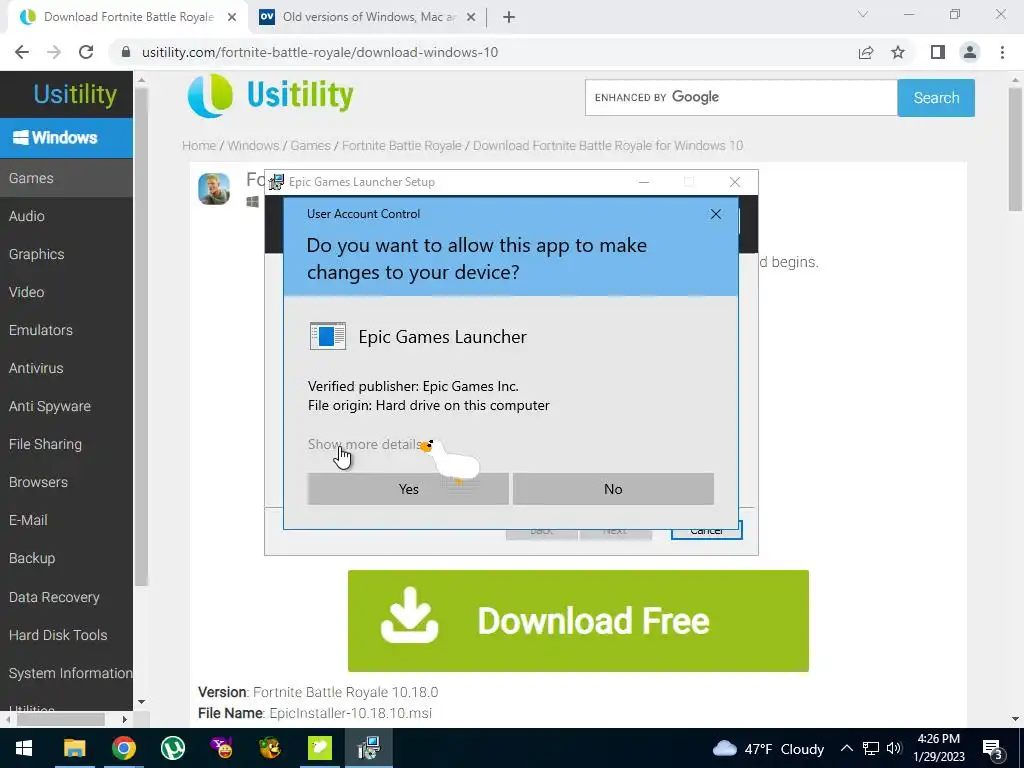
Task: Click the blue Search button
Action: point(936,98)
